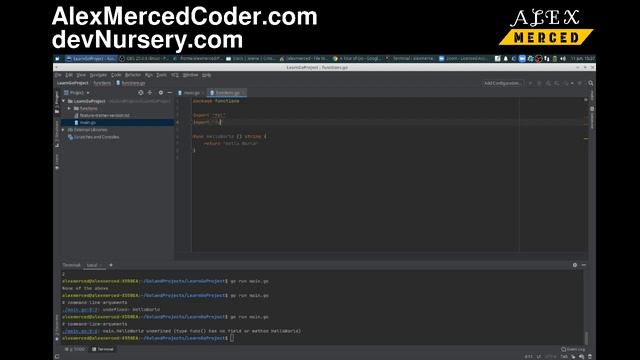640x360 pixels.
Task: Click the Tab indent status entry
Action: pos(564,356)
